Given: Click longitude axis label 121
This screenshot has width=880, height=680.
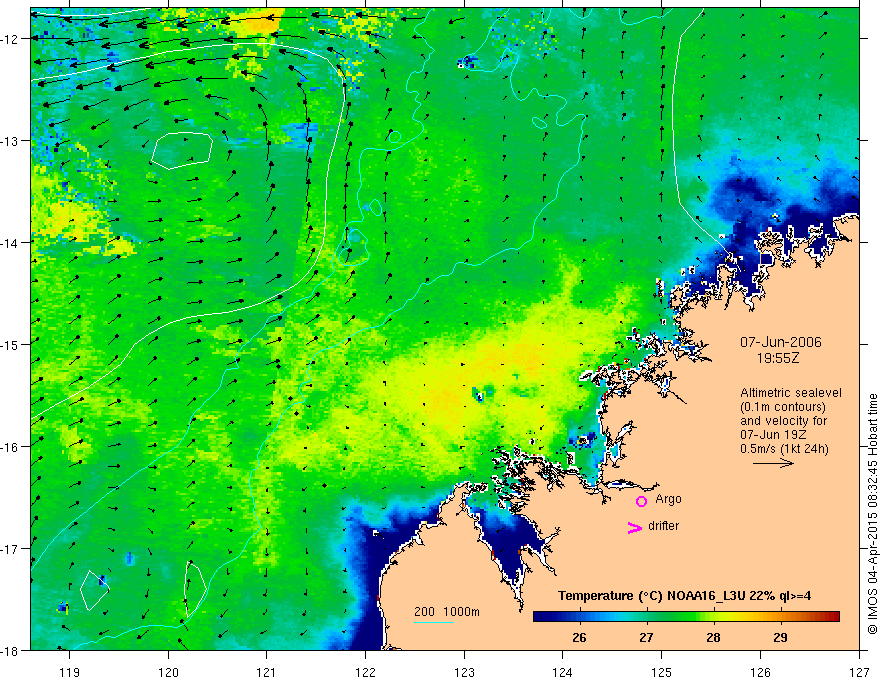Looking at the screenshot, I should pyautogui.click(x=267, y=672).
